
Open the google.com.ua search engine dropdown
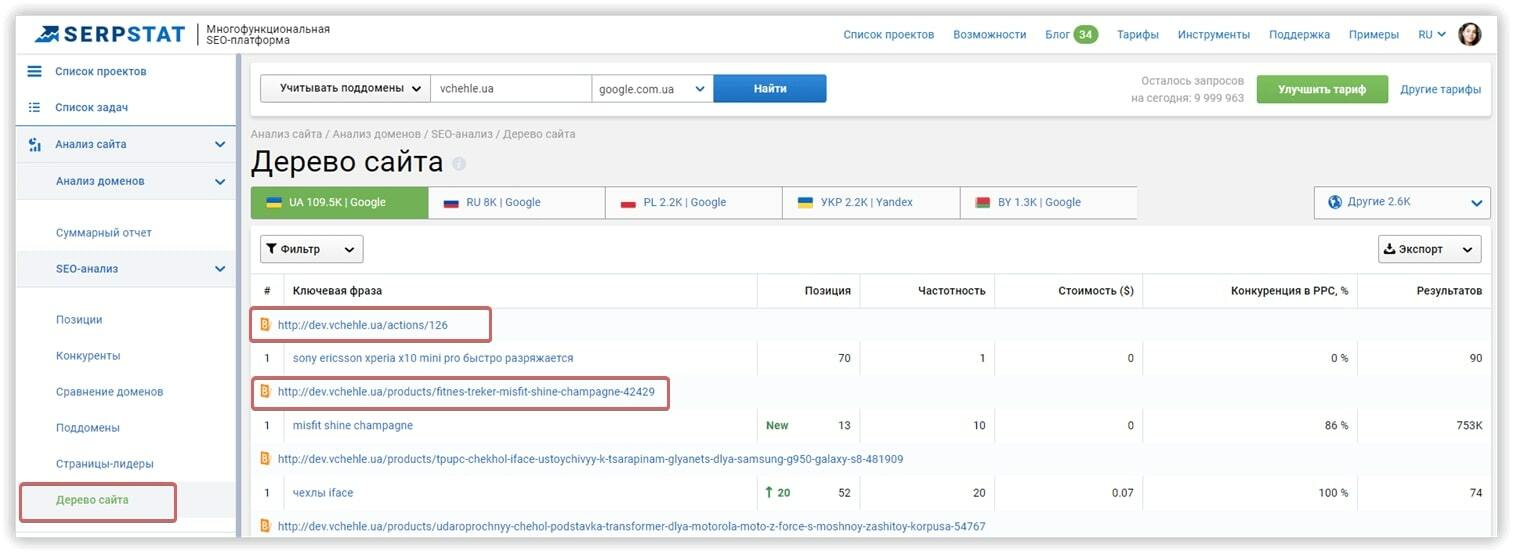click(x=652, y=88)
